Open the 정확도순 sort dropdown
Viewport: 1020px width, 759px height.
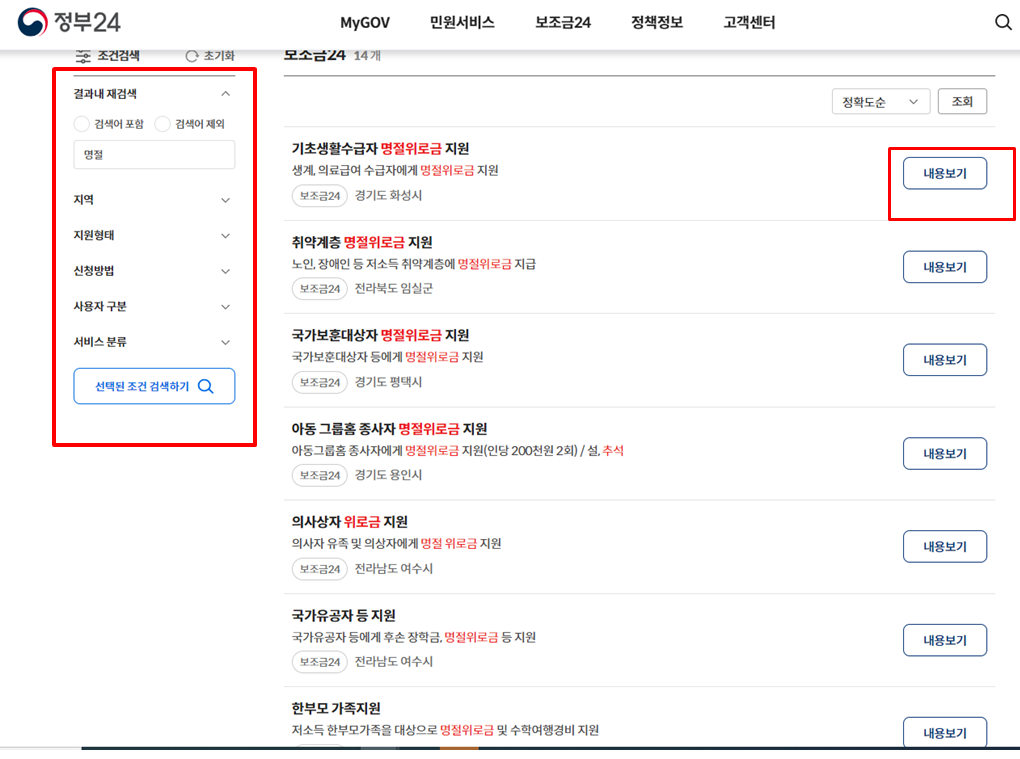880,101
